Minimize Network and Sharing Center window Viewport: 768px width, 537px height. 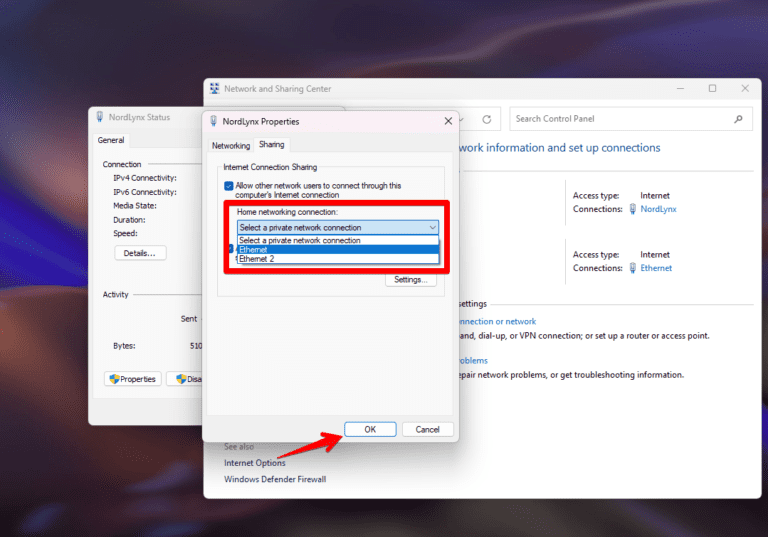click(680, 89)
